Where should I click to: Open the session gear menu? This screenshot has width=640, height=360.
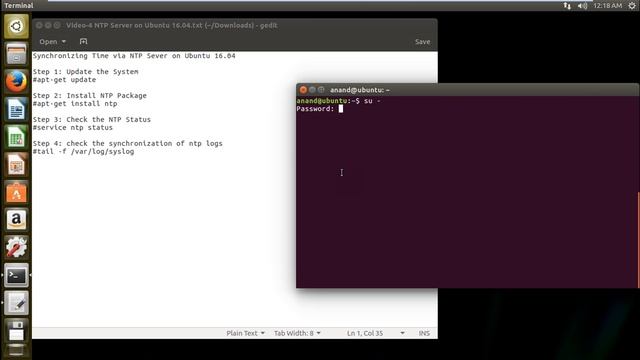click(632, 6)
